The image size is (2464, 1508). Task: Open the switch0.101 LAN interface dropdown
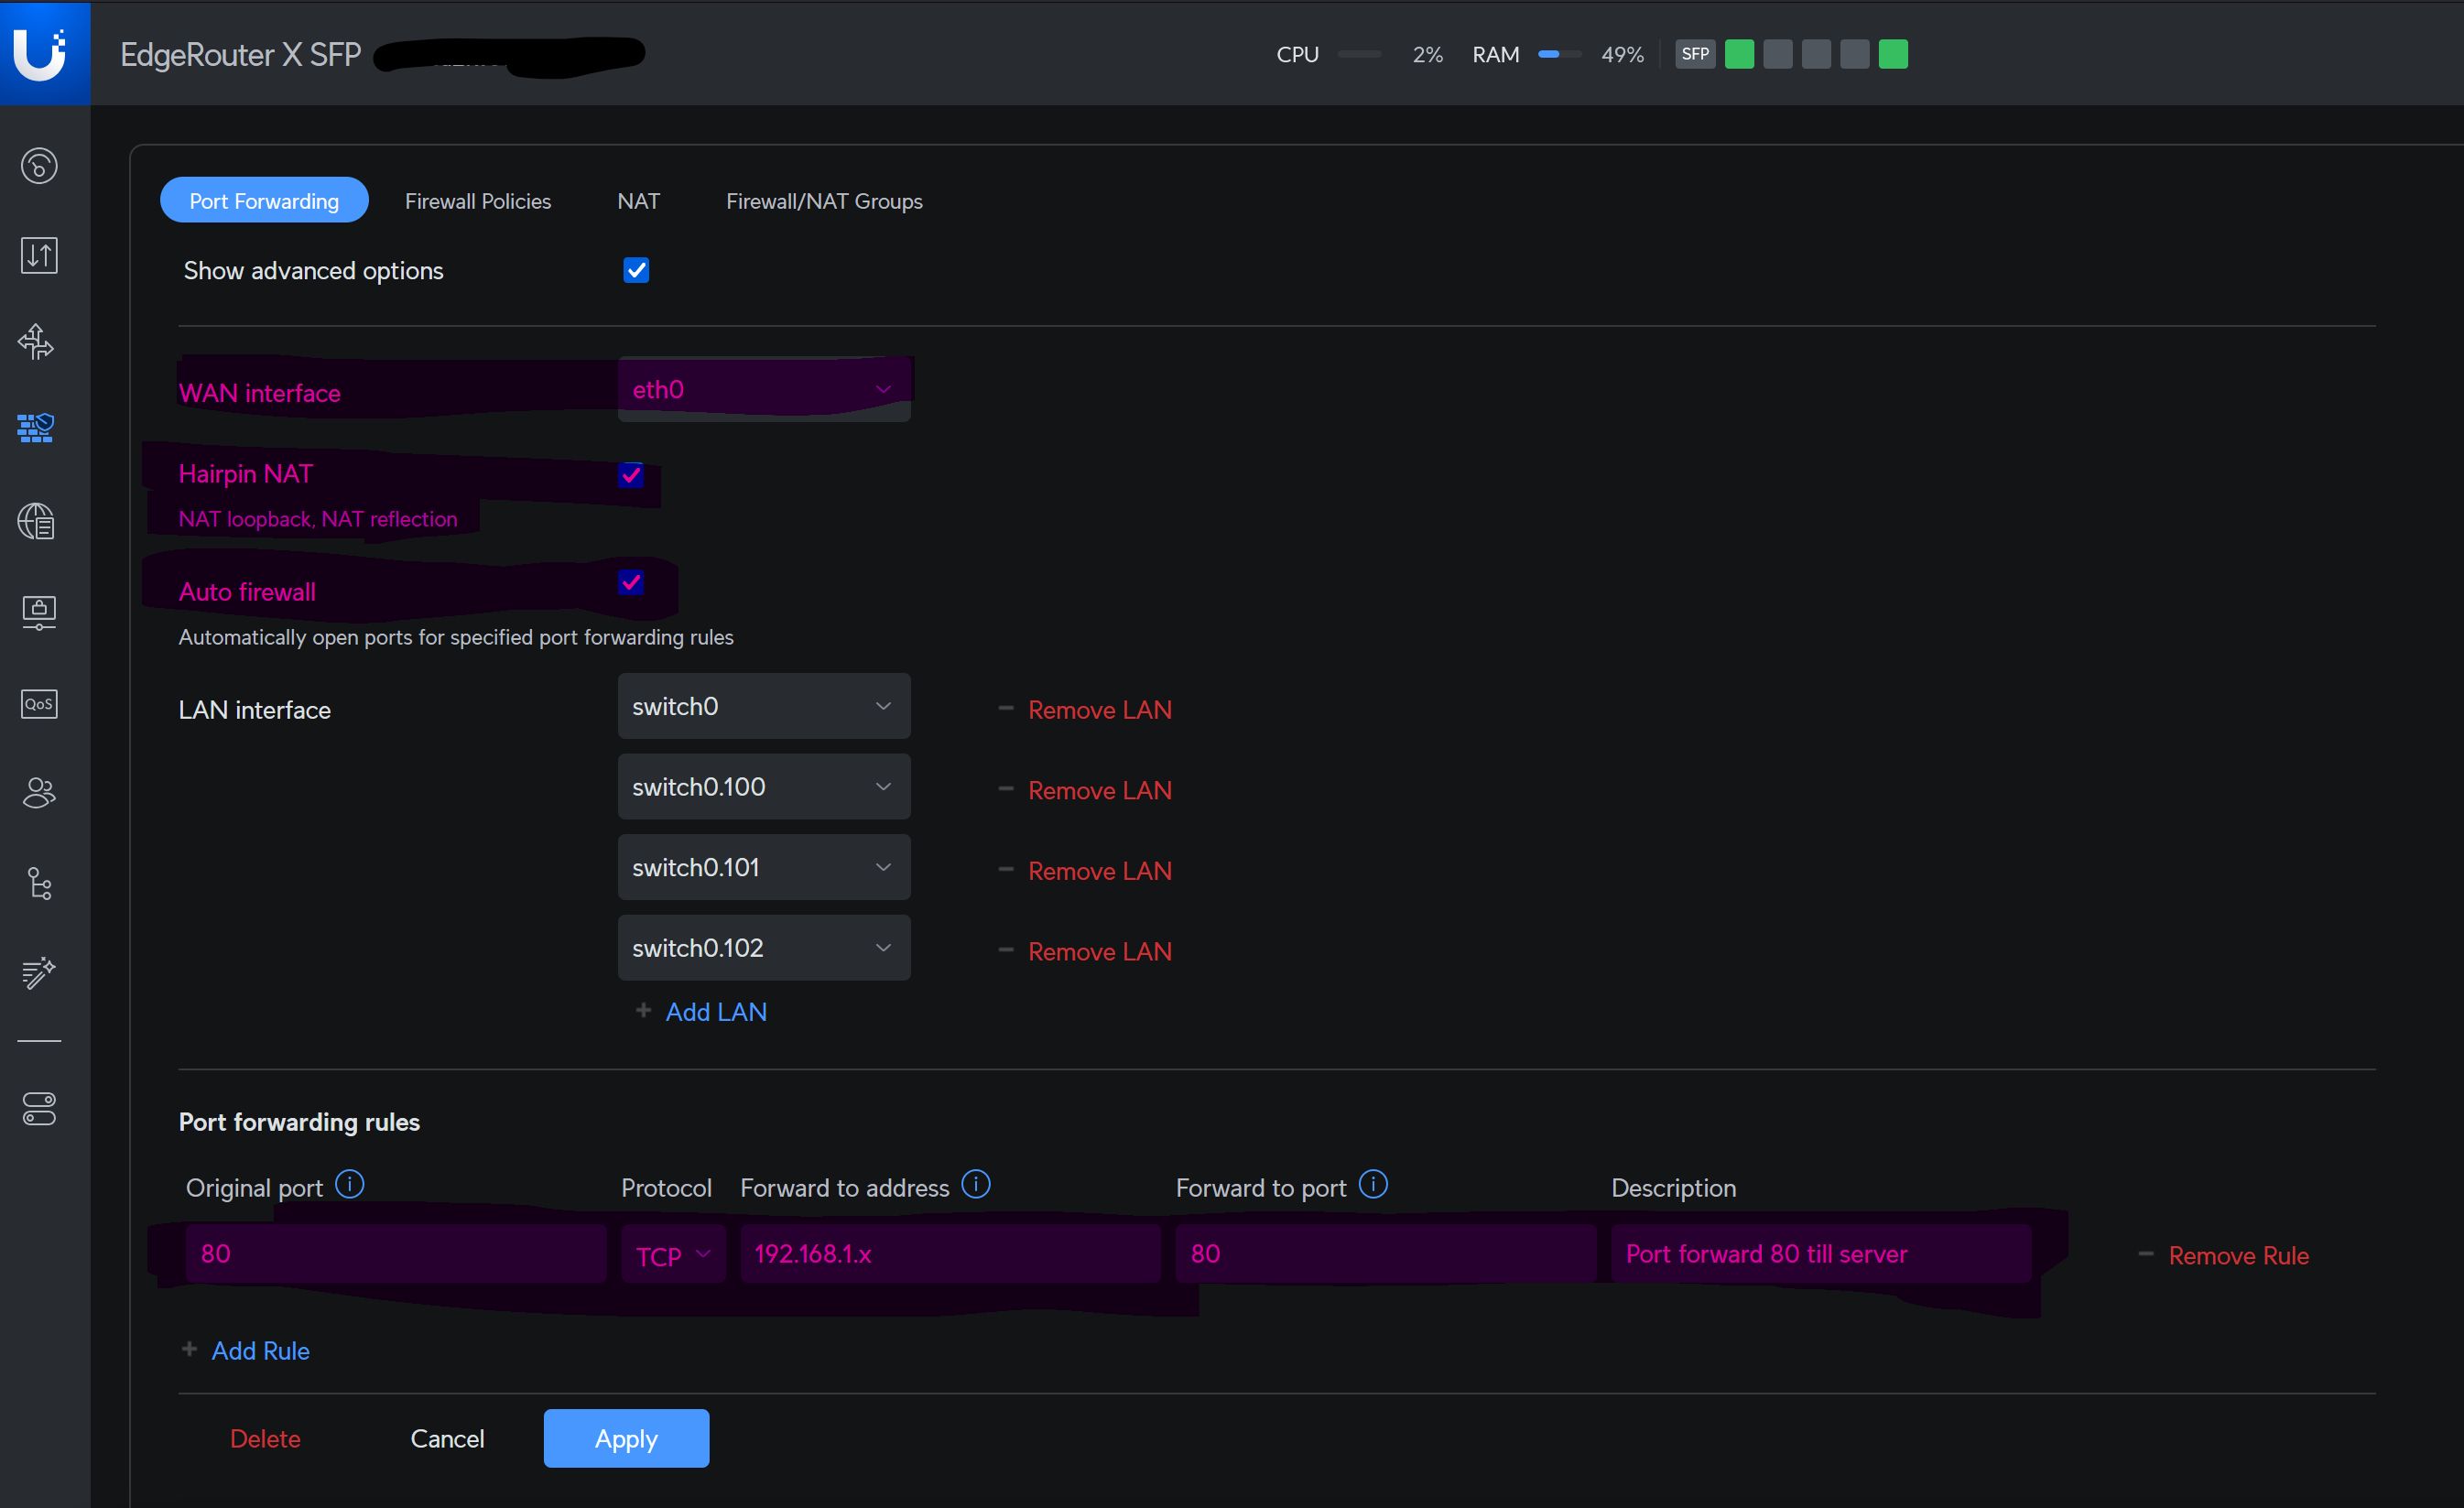pyautogui.click(x=764, y=867)
